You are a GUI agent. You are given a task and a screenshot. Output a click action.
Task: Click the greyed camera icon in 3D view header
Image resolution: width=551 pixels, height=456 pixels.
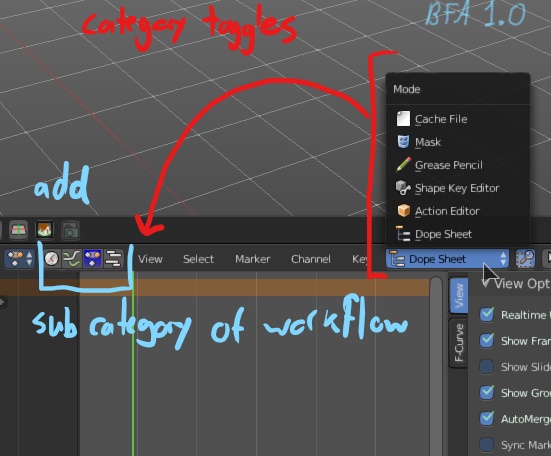[x=70, y=230]
